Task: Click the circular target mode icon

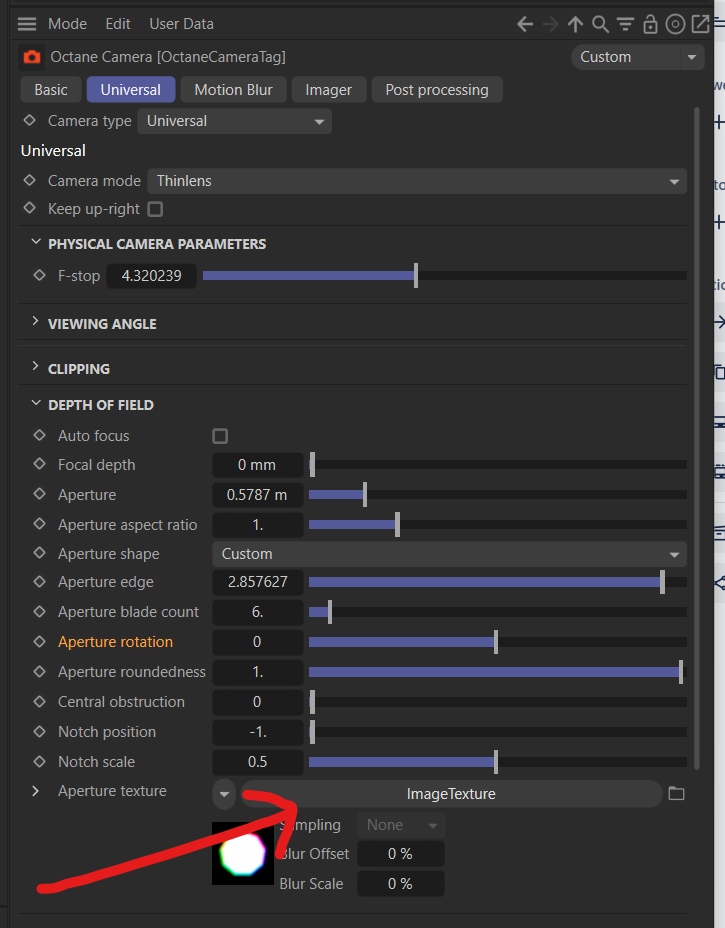Action: click(x=675, y=24)
